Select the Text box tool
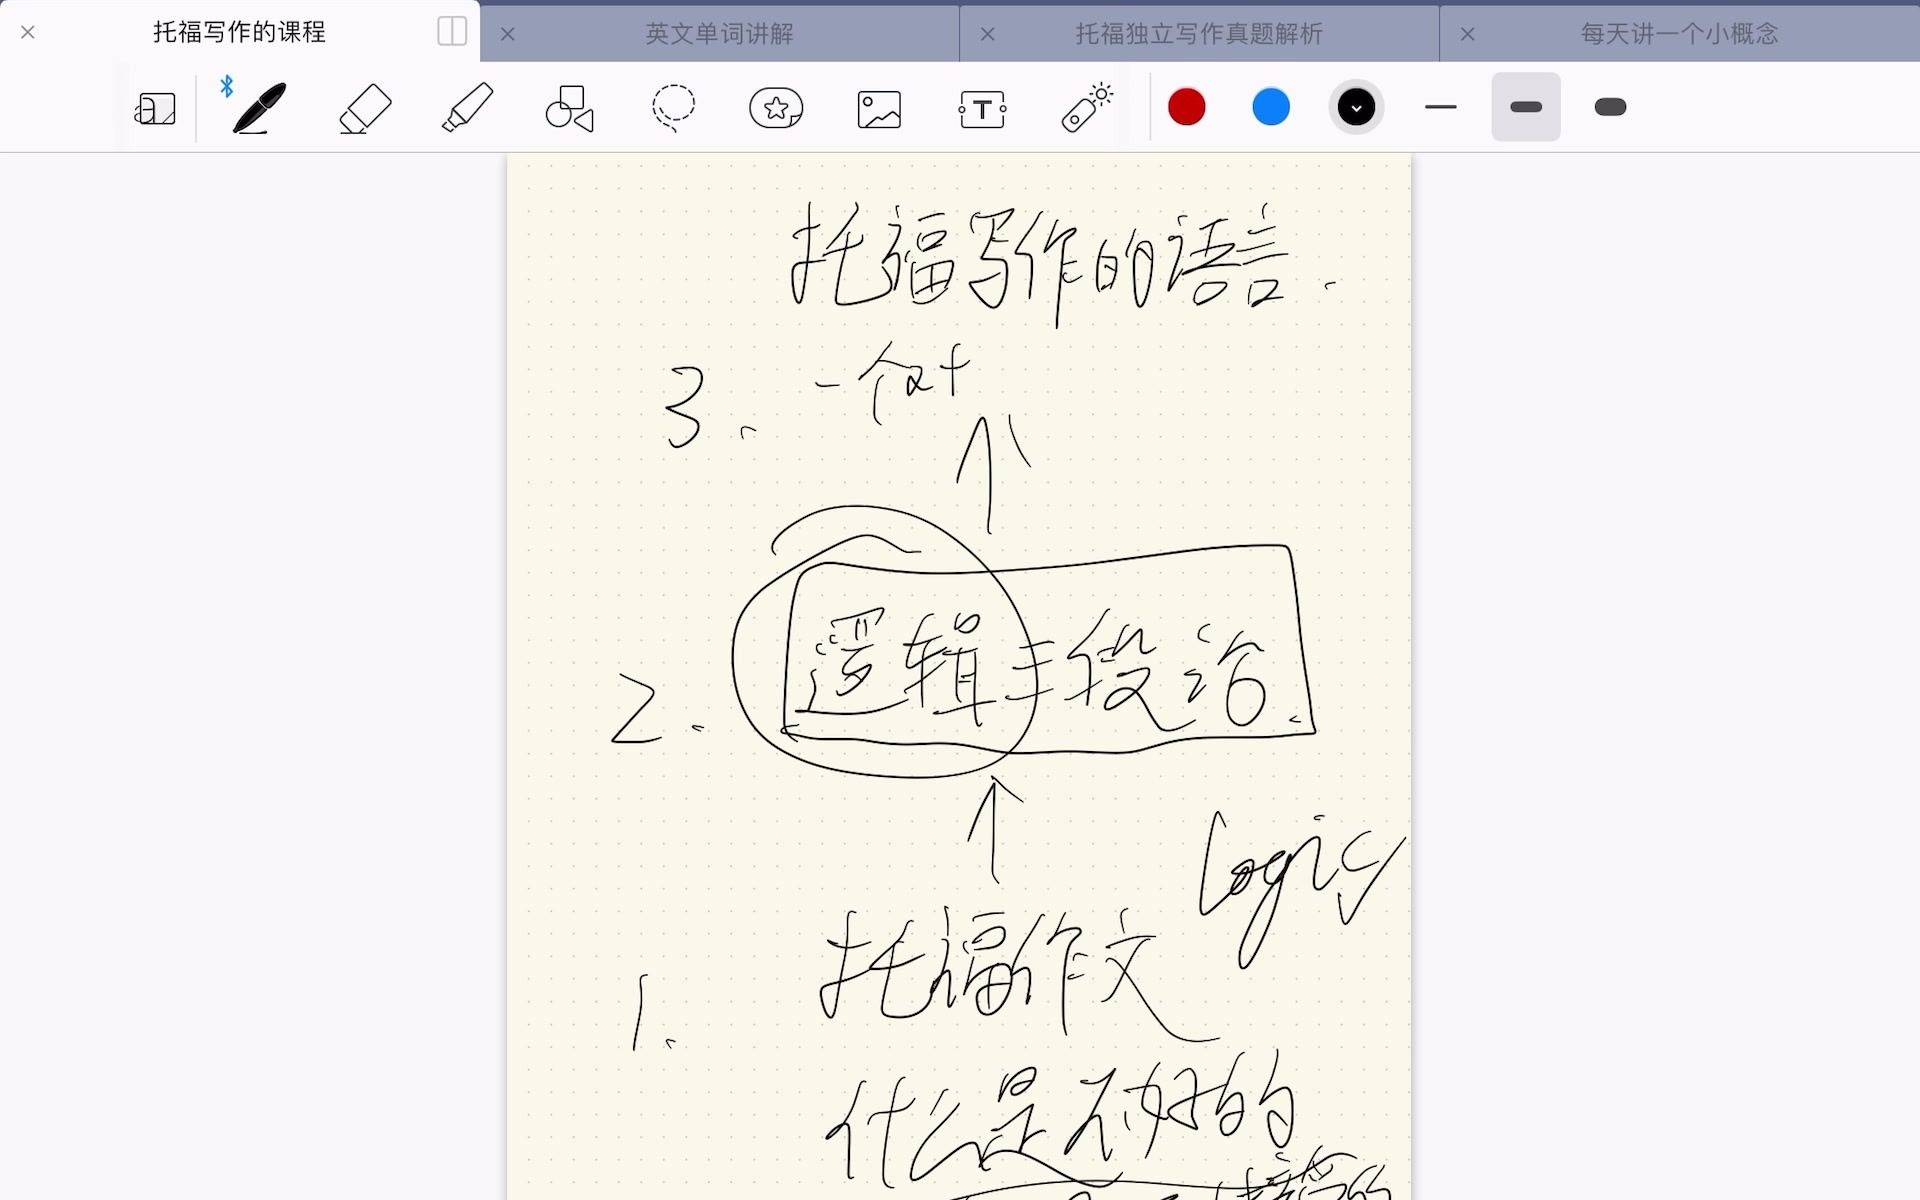1920x1200 pixels. (983, 107)
